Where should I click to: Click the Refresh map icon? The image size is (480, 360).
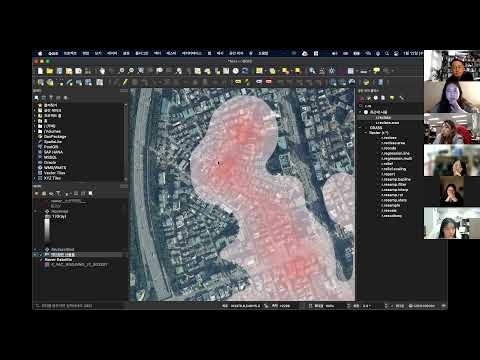pos(245,71)
